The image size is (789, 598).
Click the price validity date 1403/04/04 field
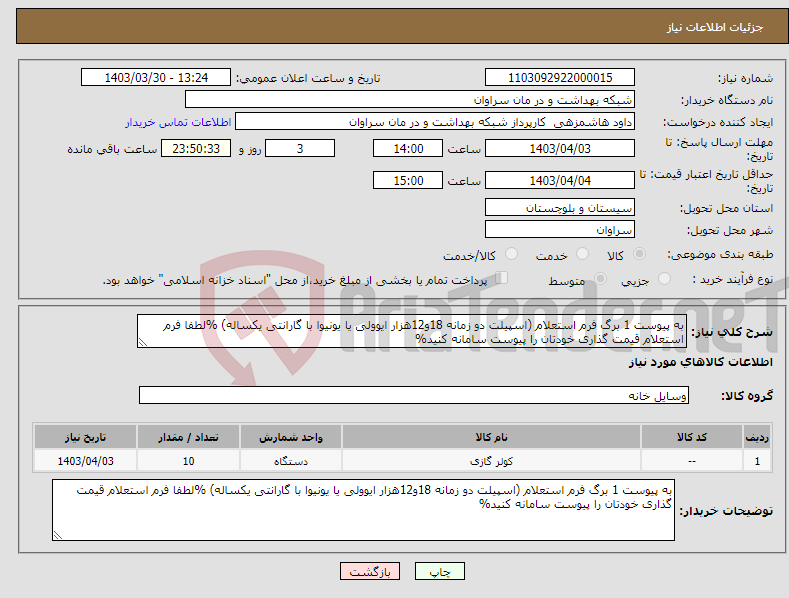click(x=560, y=180)
